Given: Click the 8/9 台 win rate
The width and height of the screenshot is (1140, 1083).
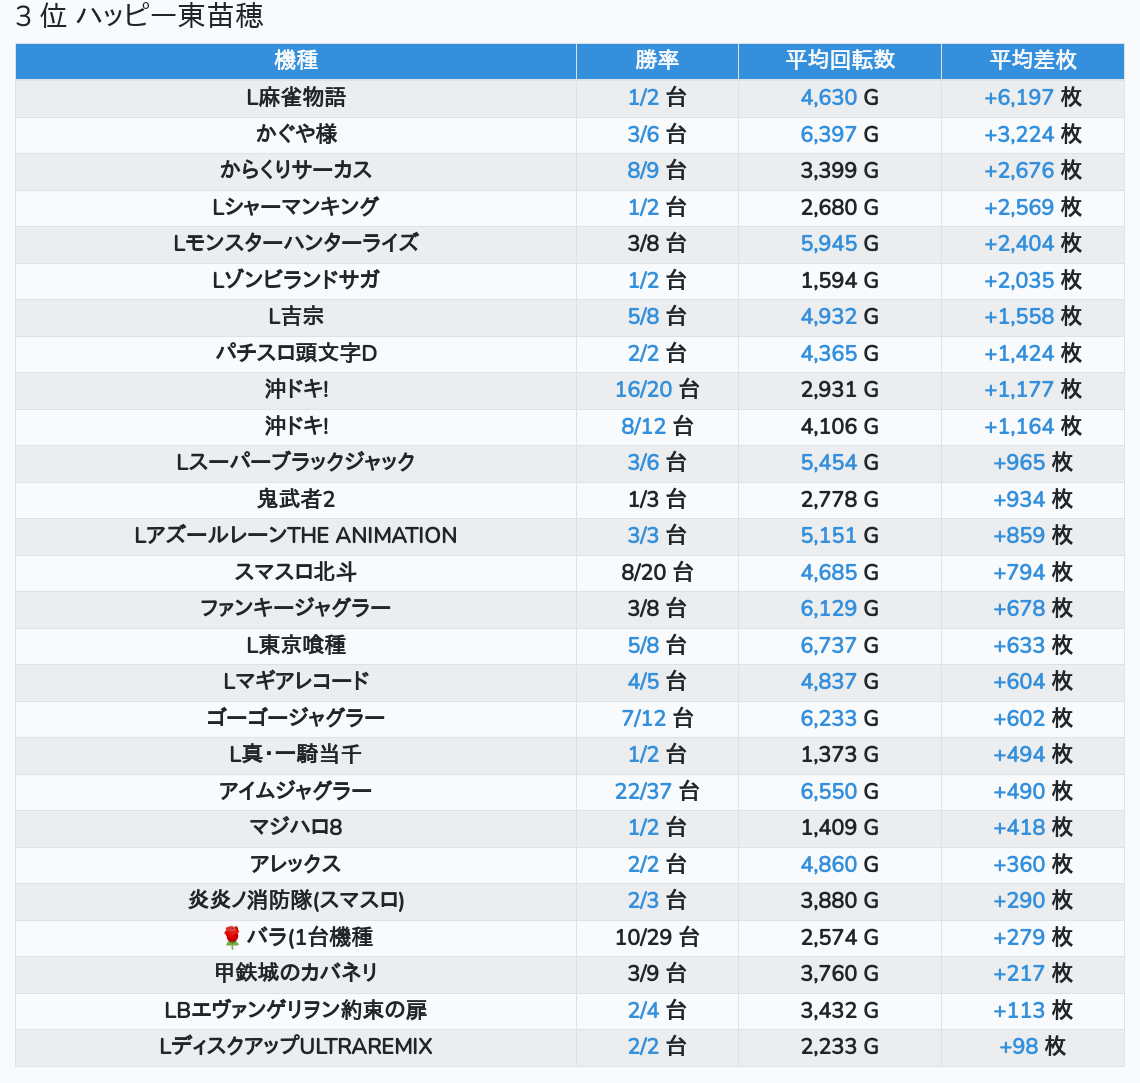Looking at the screenshot, I should click(657, 170).
